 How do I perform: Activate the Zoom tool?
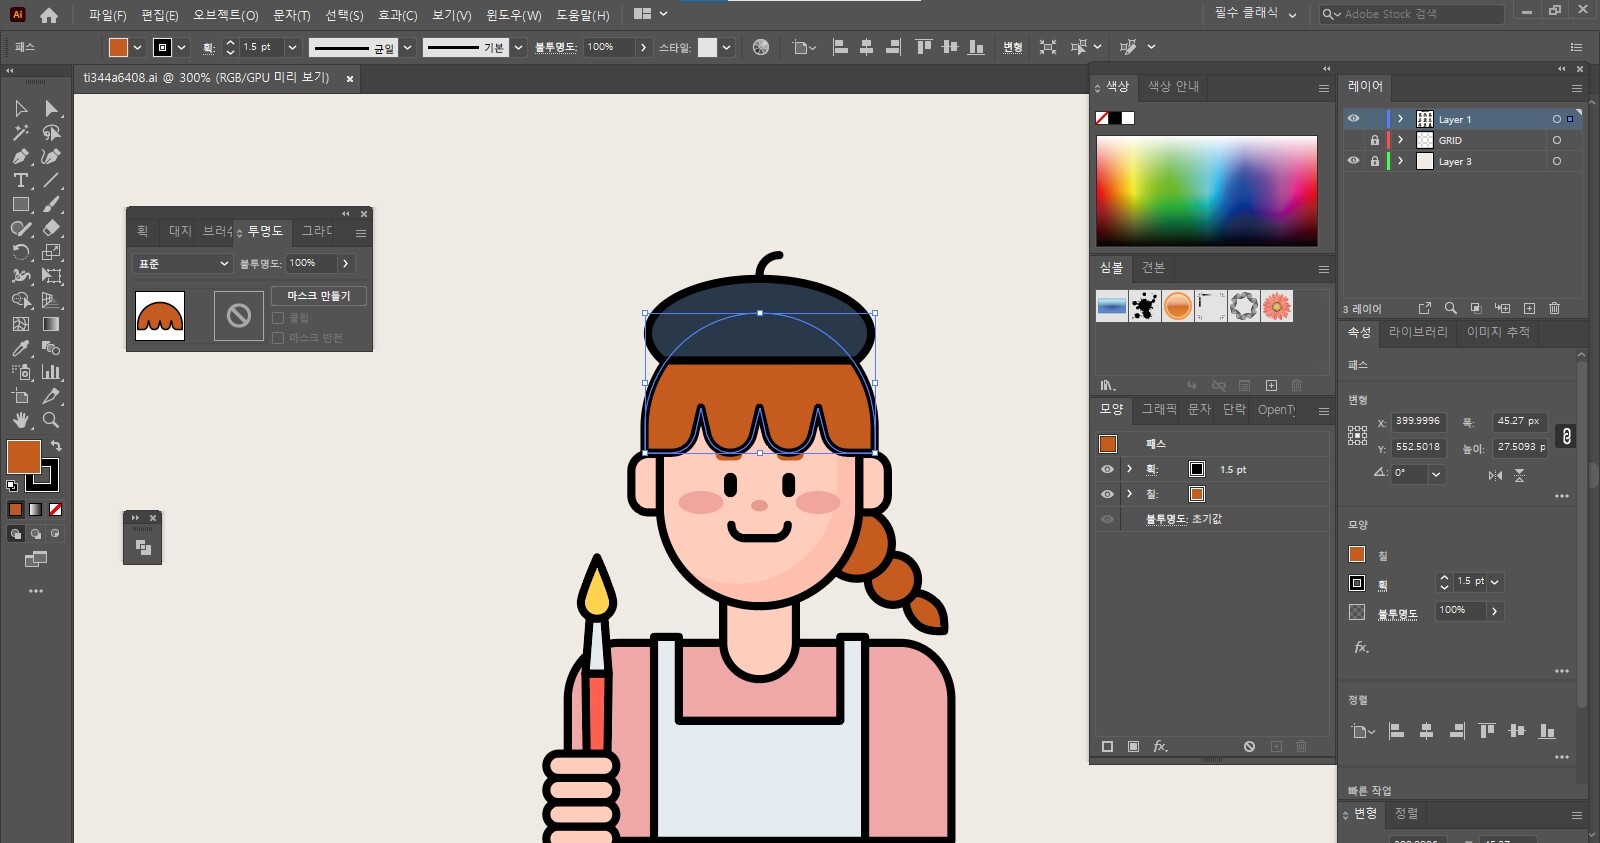point(51,420)
